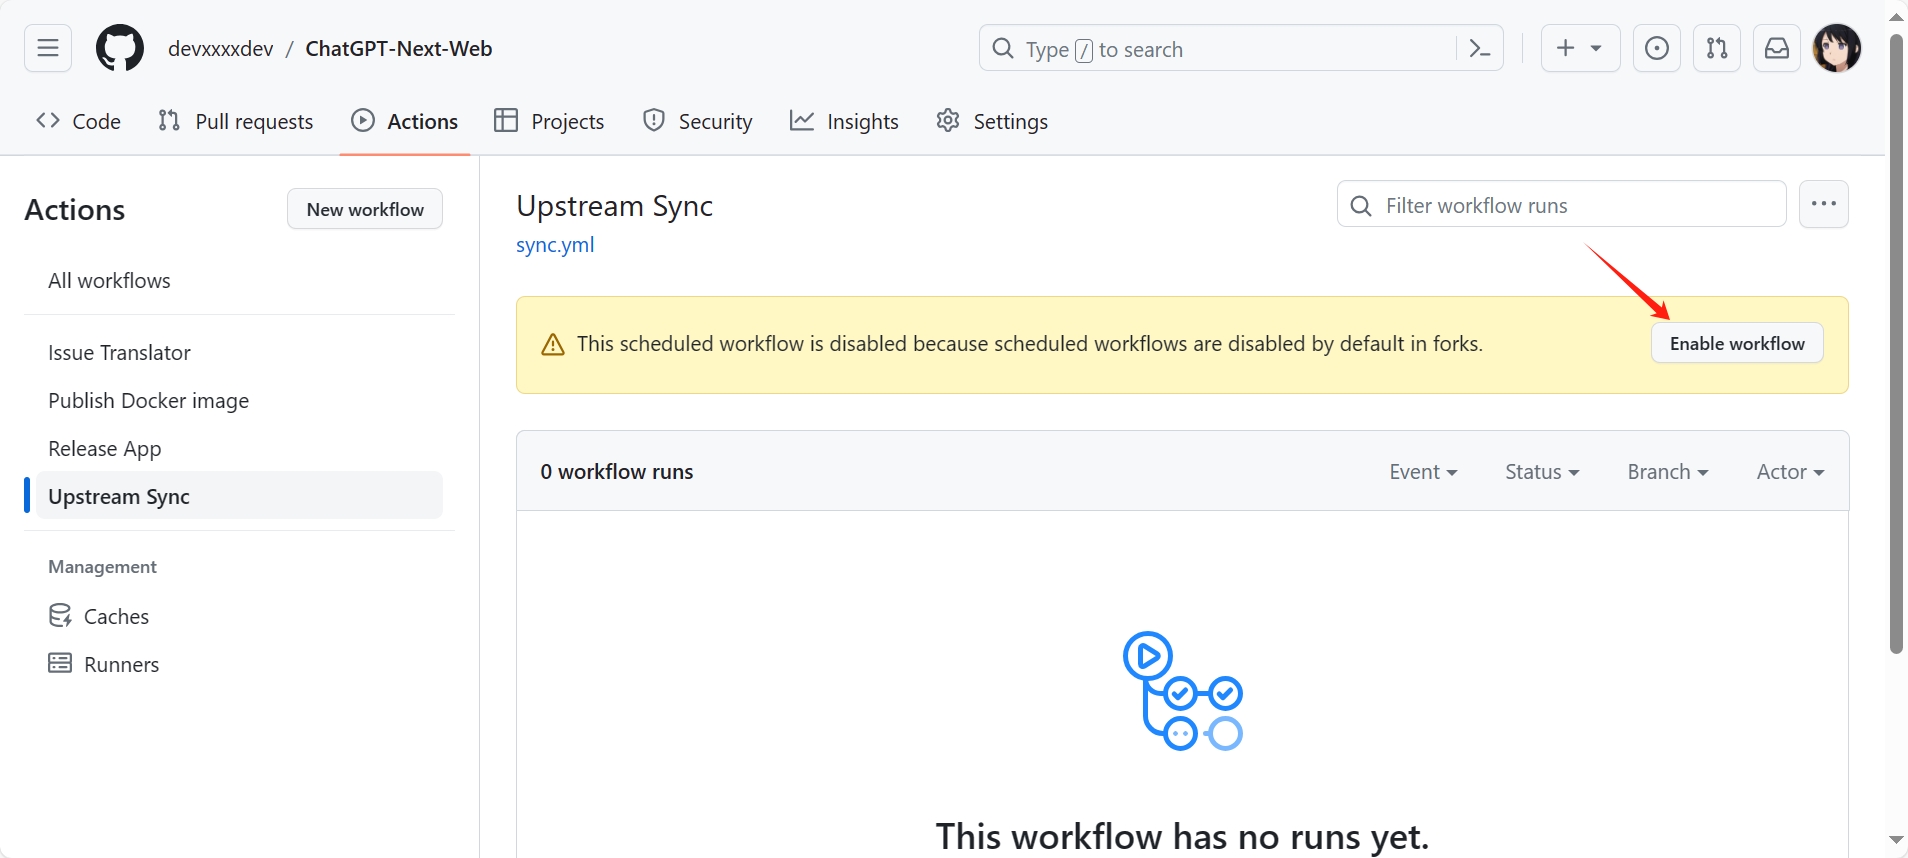Click the workflow illustration graphic
The height and width of the screenshot is (858, 1908).
tap(1182, 690)
